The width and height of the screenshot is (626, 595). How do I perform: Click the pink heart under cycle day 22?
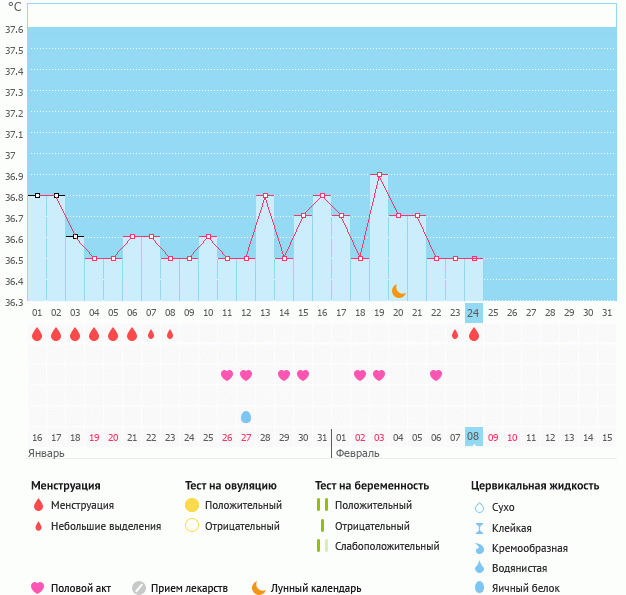click(436, 375)
